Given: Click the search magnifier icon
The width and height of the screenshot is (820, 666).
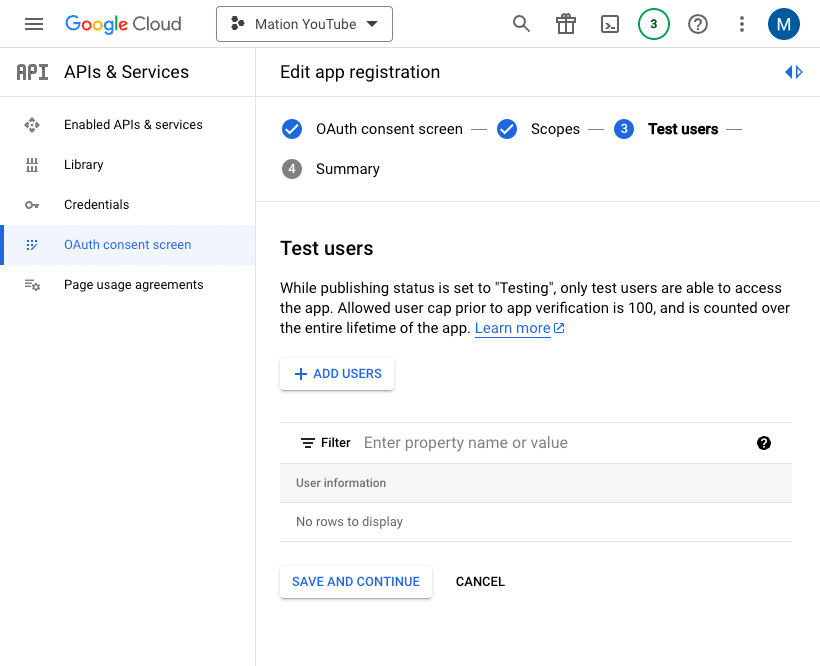Looking at the screenshot, I should pos(521,24).
